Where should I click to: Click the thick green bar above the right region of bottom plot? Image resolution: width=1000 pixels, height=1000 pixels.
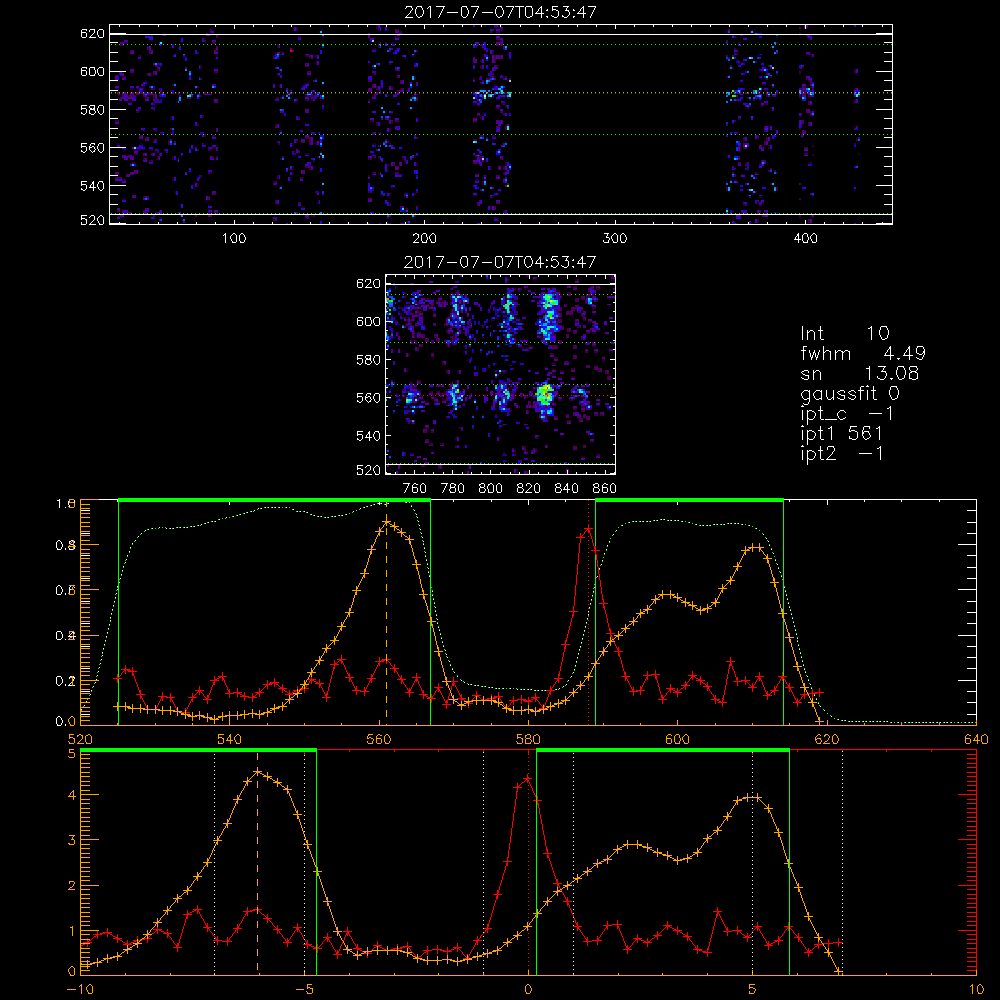coord(663,750)
